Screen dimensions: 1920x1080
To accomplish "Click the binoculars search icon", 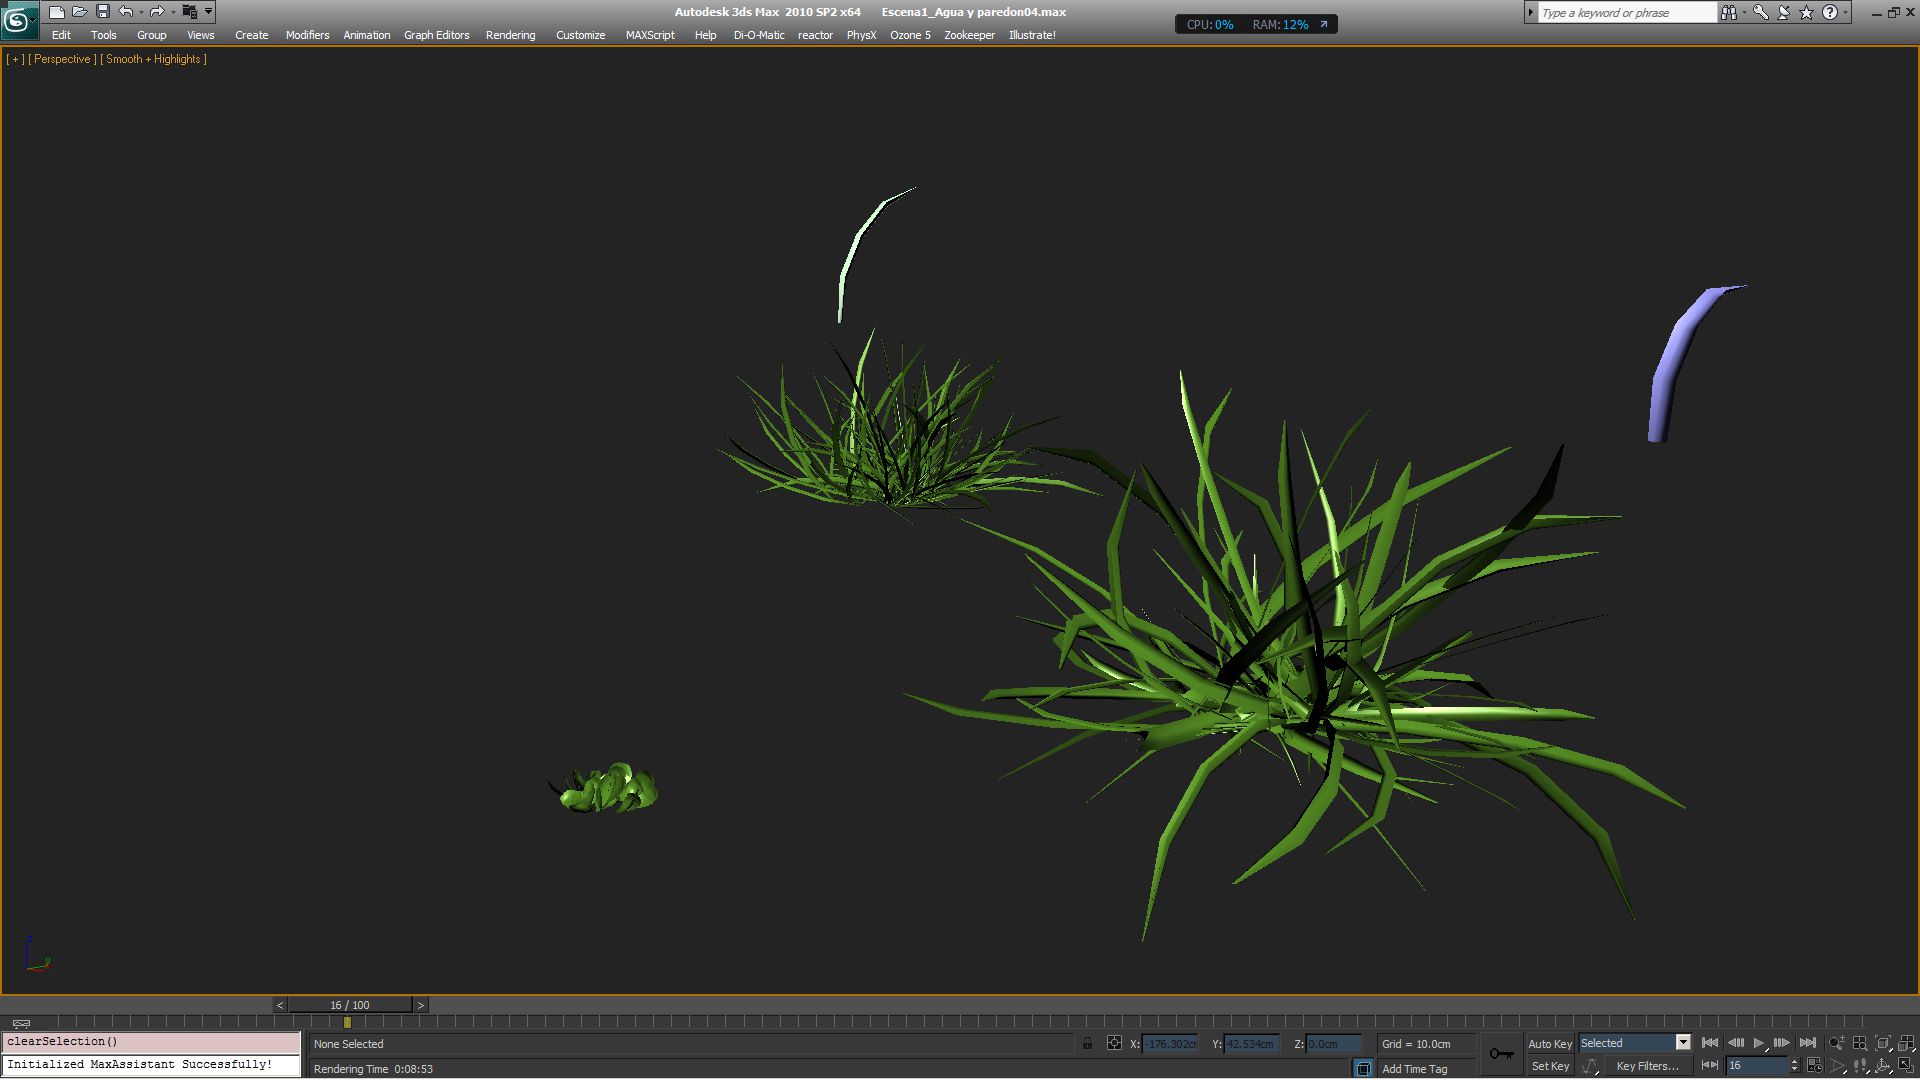I will [1728, 12].
